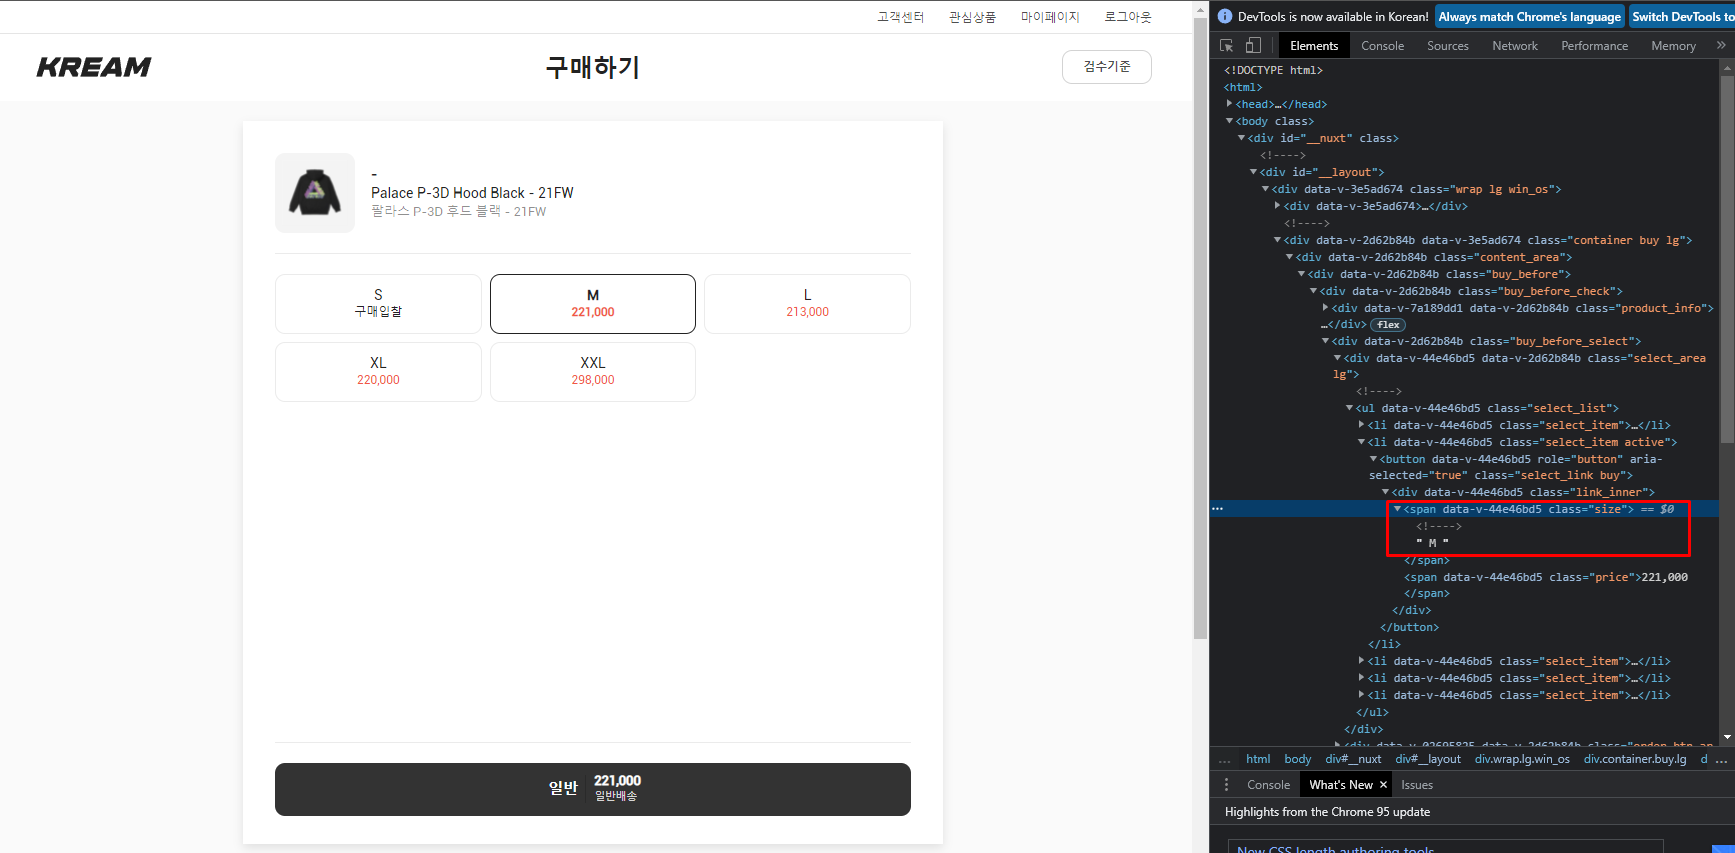Collapse the link_inner div node
The image size is (1735, 853).
(x=1386, y=492)
